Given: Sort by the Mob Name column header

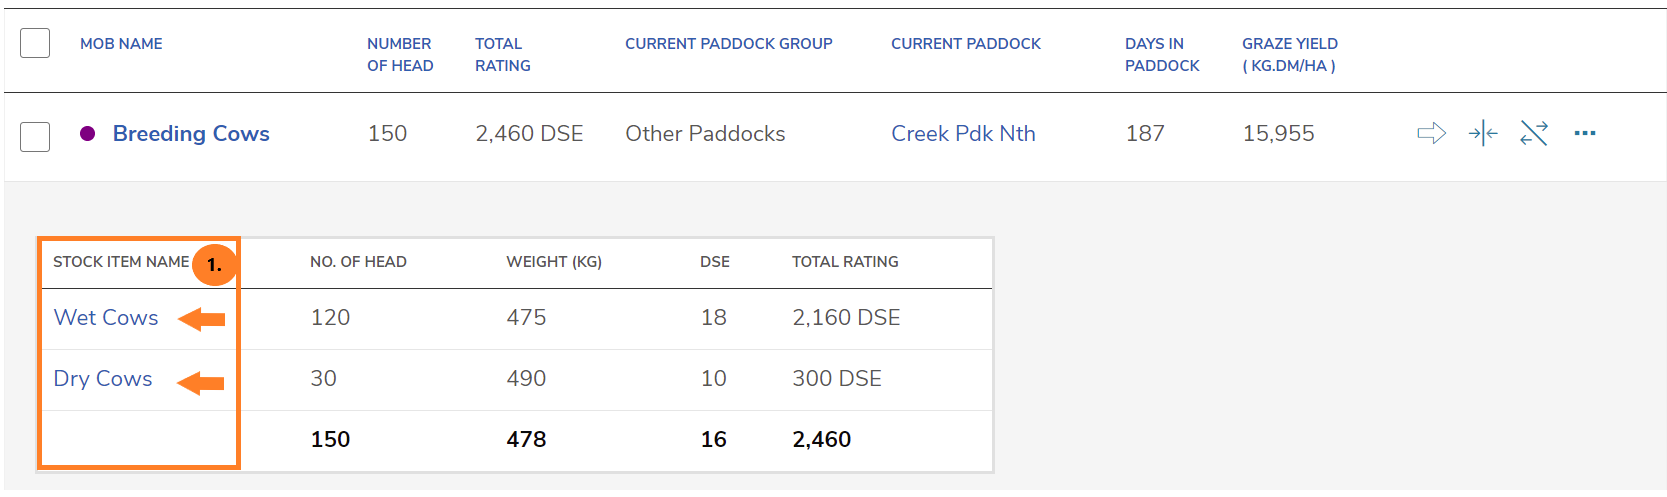Looking at the screenshot, I should pos(121,44).
